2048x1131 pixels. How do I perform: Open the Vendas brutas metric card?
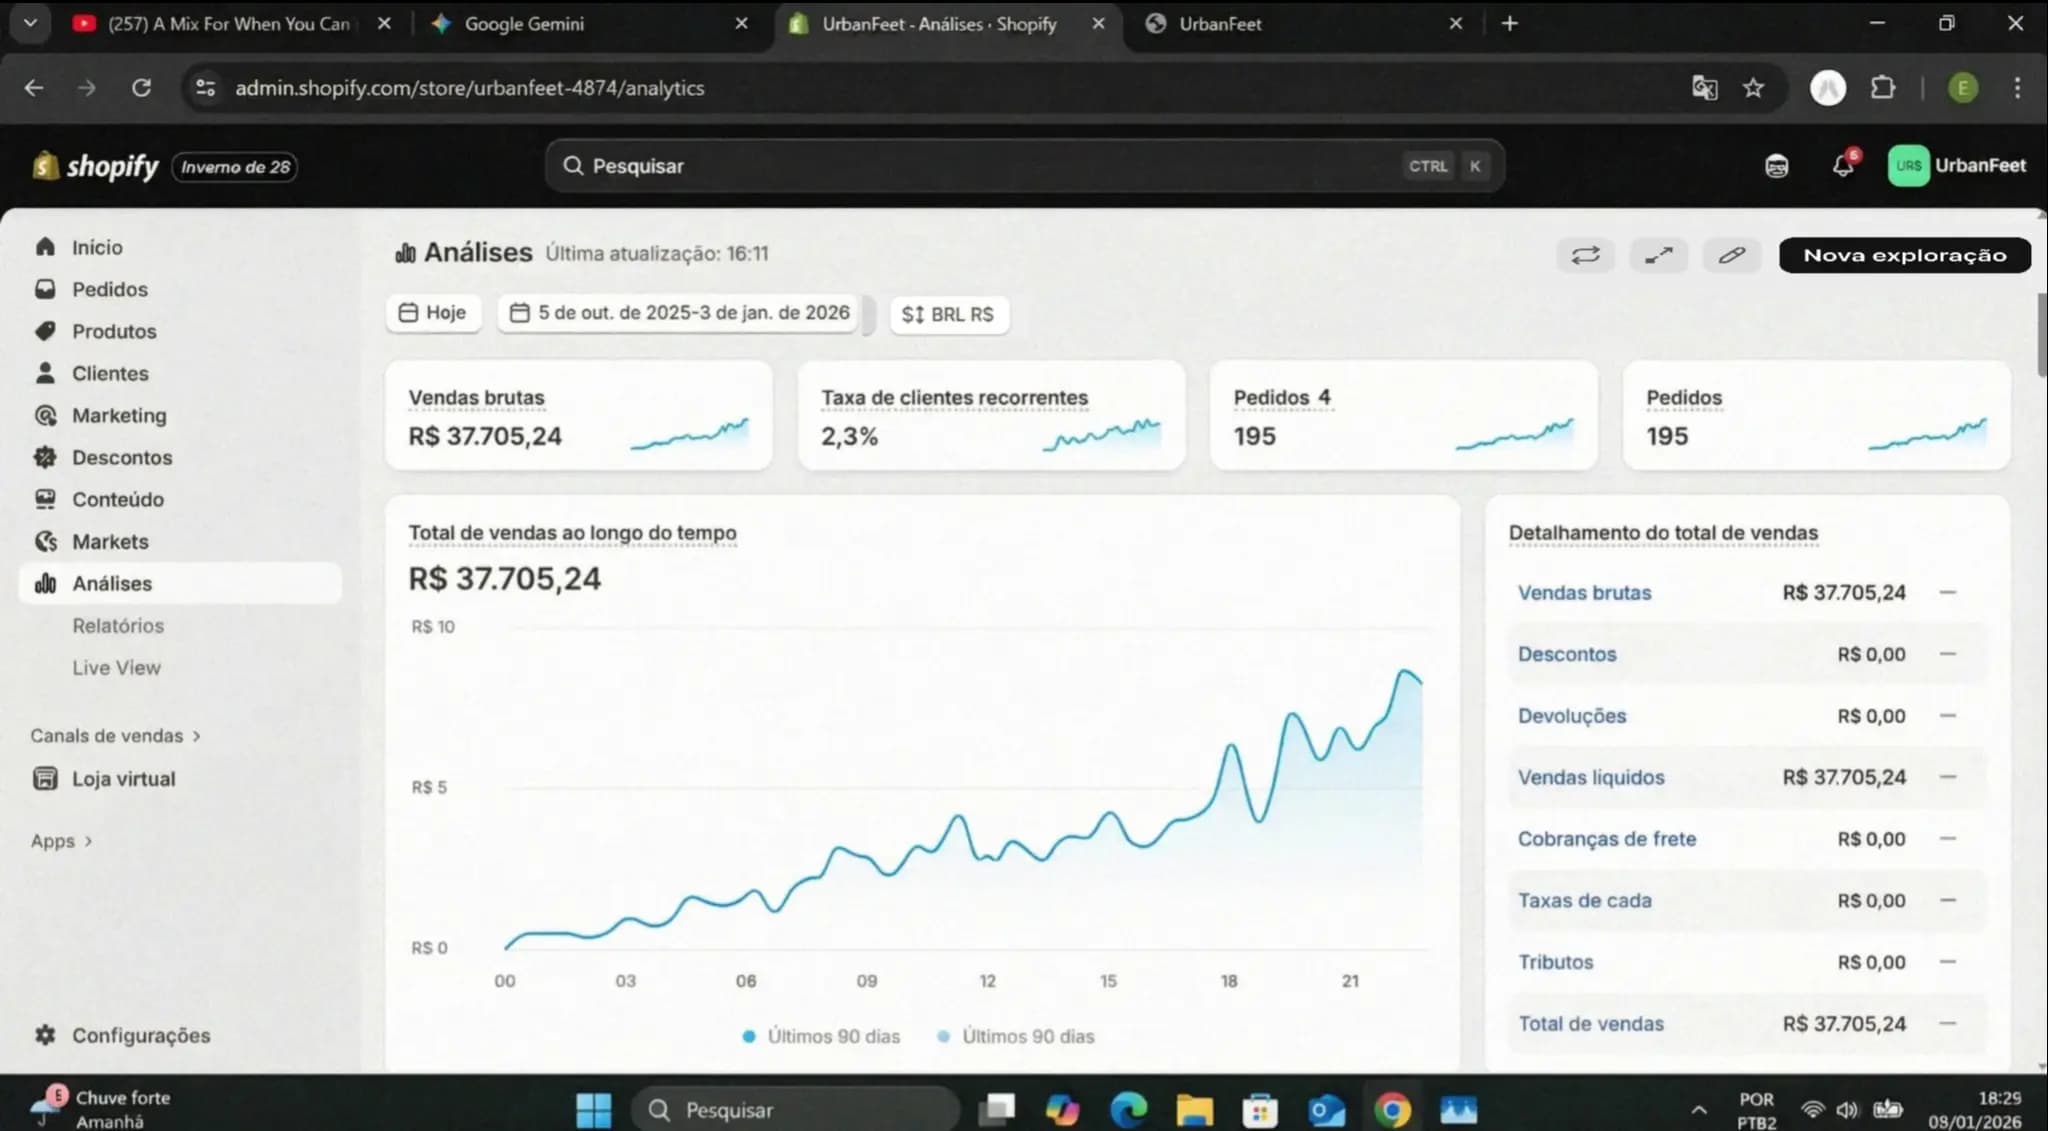pyautogui.click(x=579, y=415)
